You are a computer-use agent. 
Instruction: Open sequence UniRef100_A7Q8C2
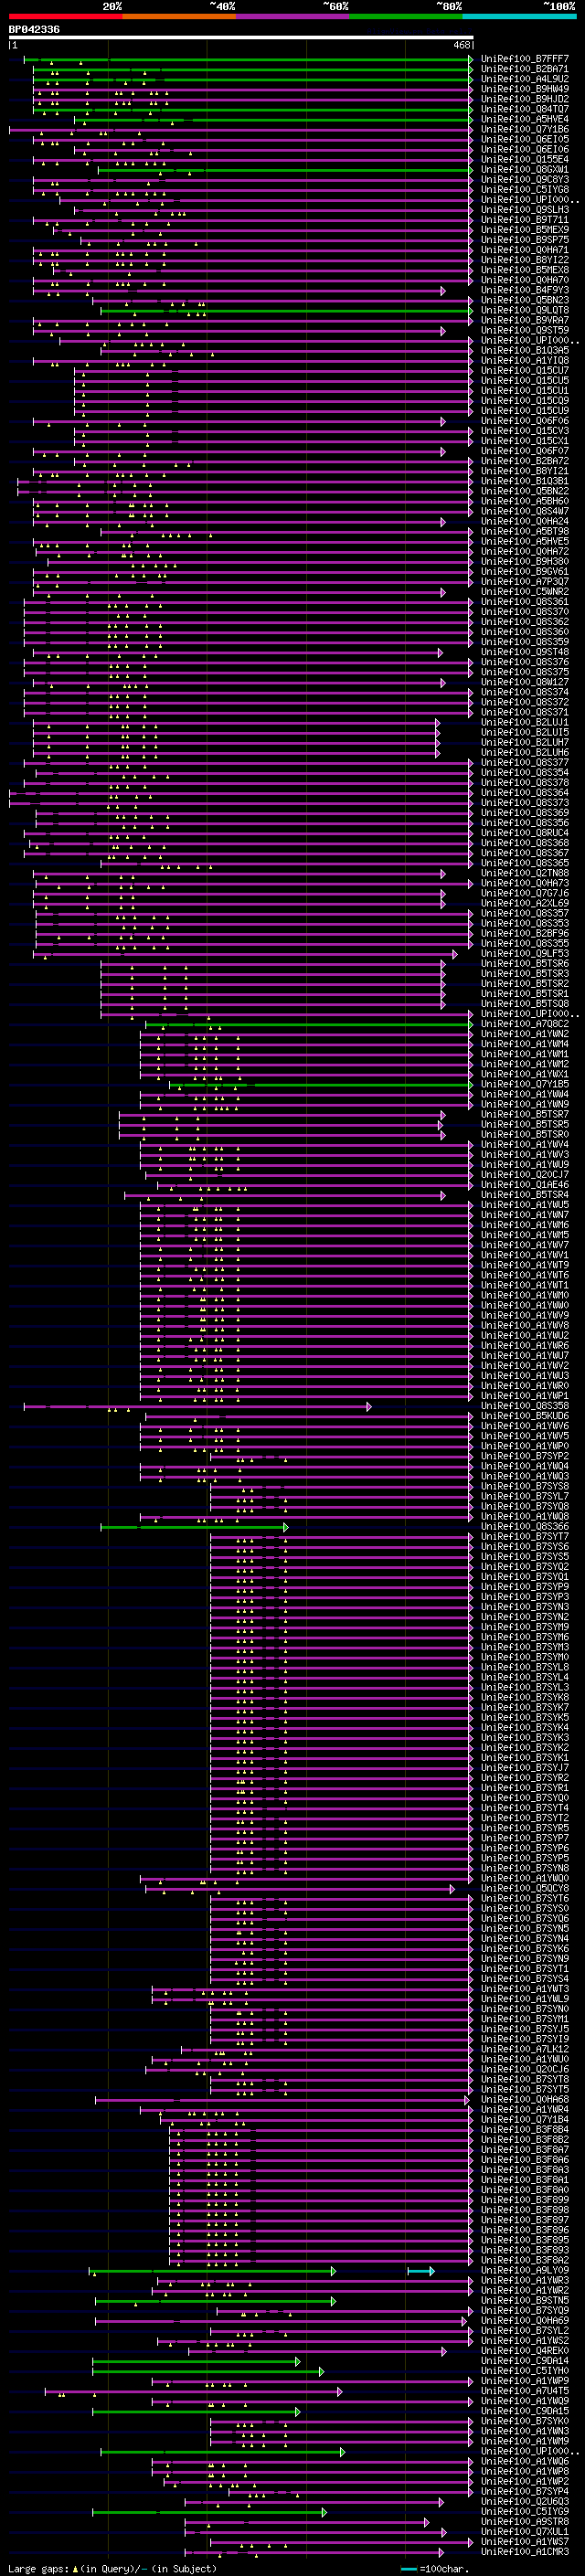pos(525,1024)
